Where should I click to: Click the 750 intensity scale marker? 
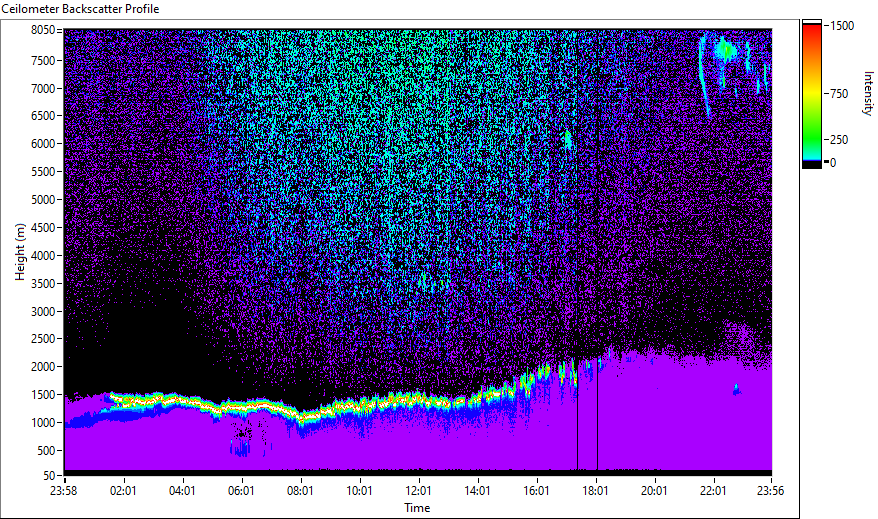[839, 94]
